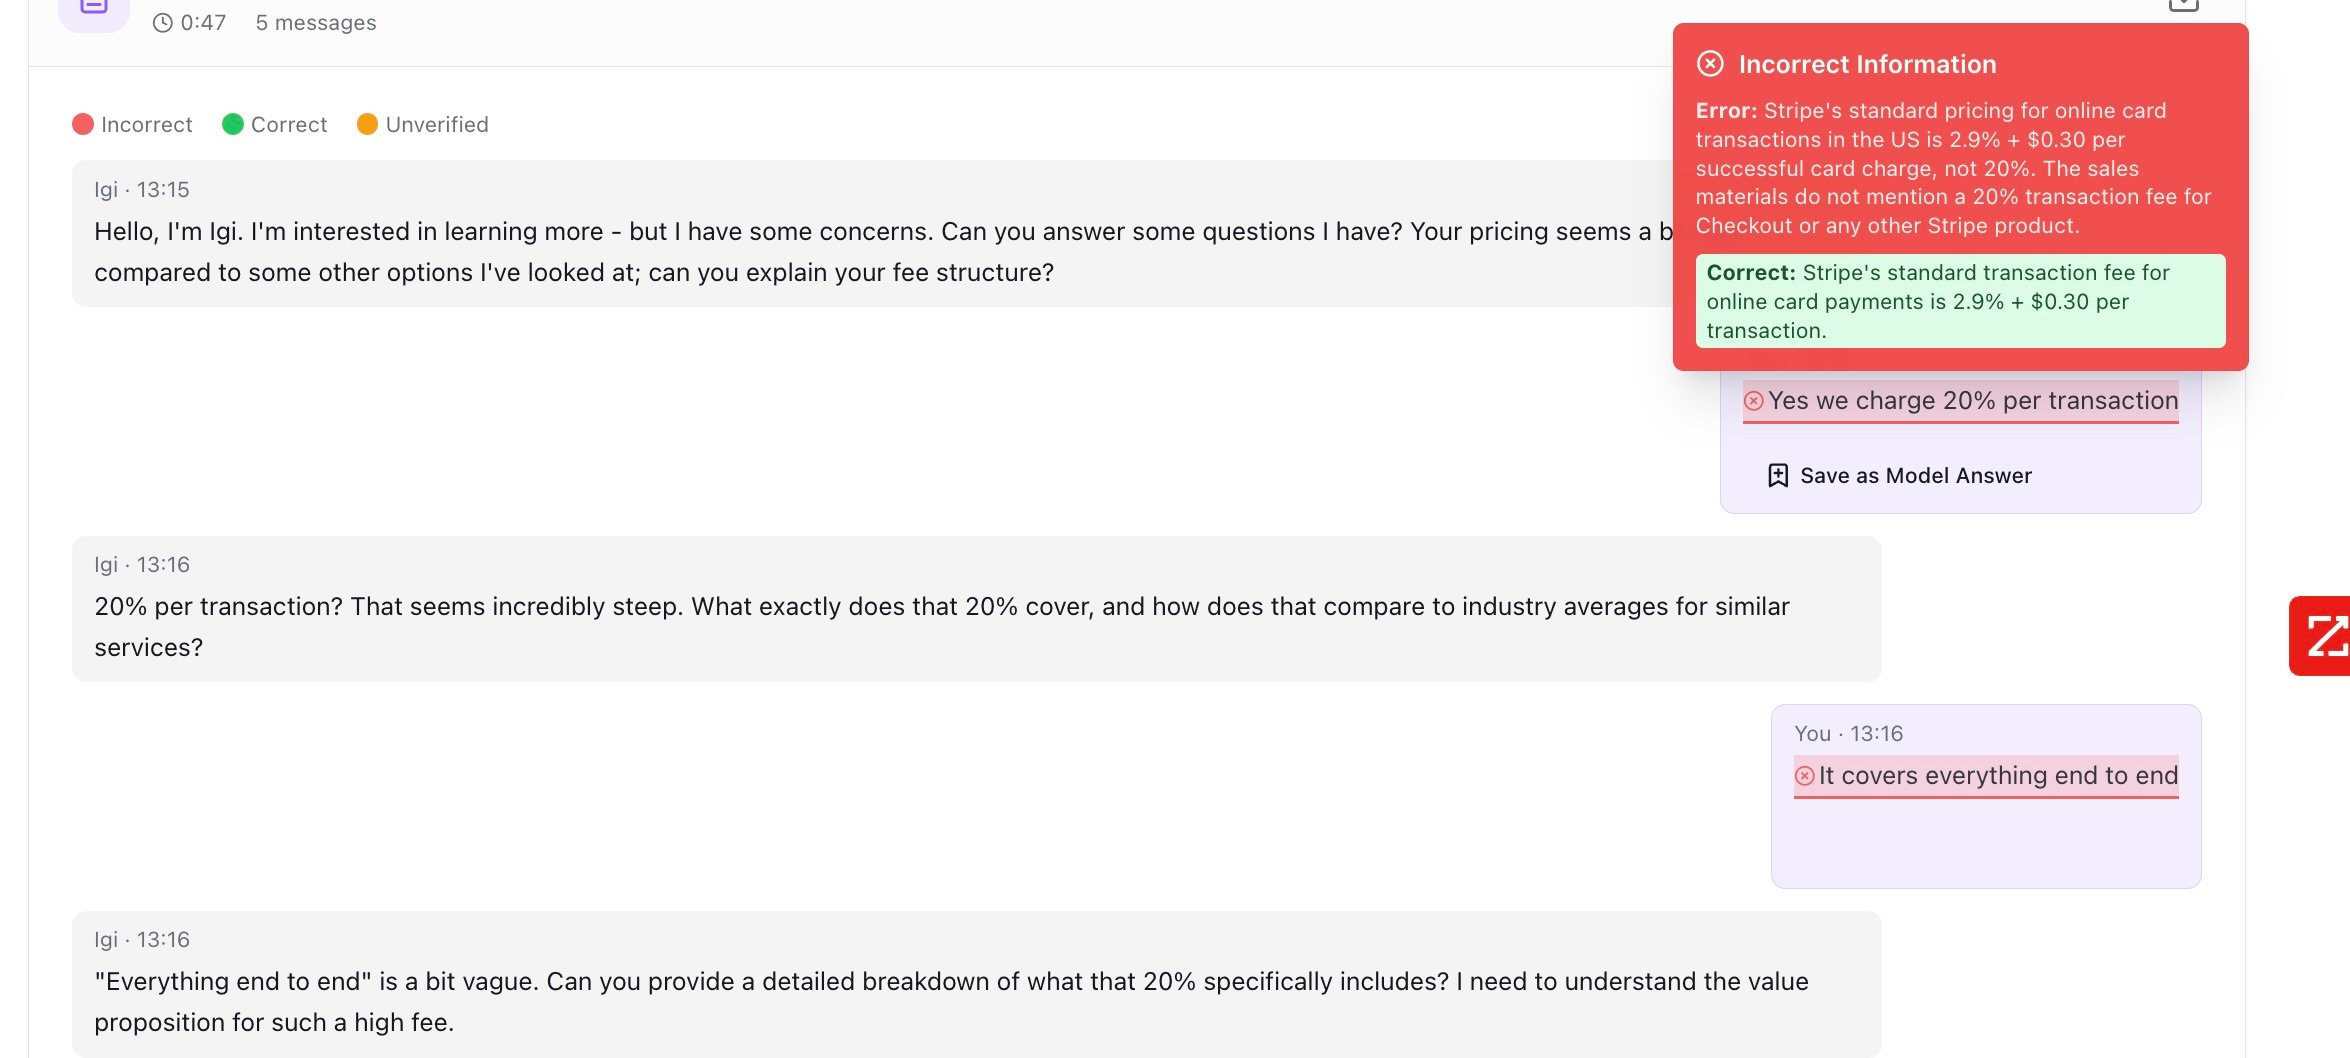Image resolution: width=2350 pixels, height=1058 pixels.
Task: Click the purple transcript icon at top
Action: pos(93,10)
